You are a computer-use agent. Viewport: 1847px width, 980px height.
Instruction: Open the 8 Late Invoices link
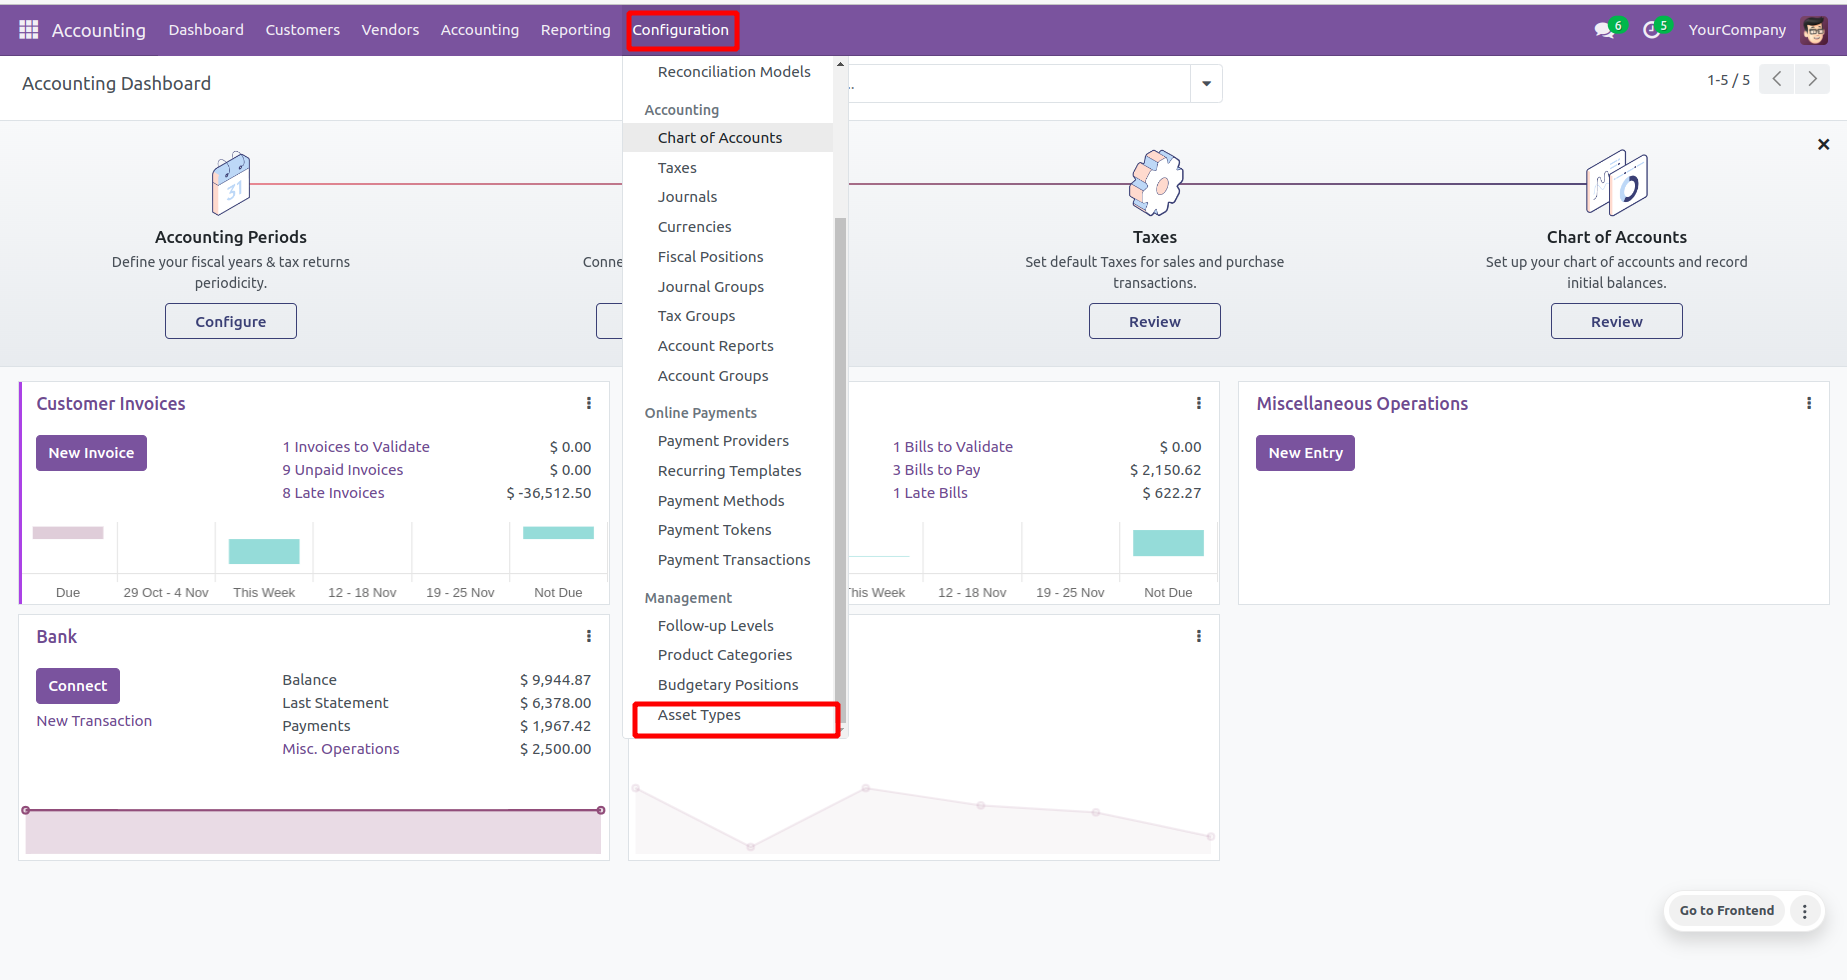(333, 493)
